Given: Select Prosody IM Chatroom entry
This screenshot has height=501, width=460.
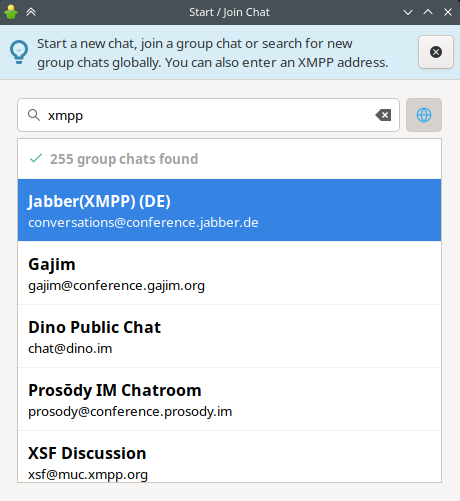Looking at the screenshot, I should 229,399.
